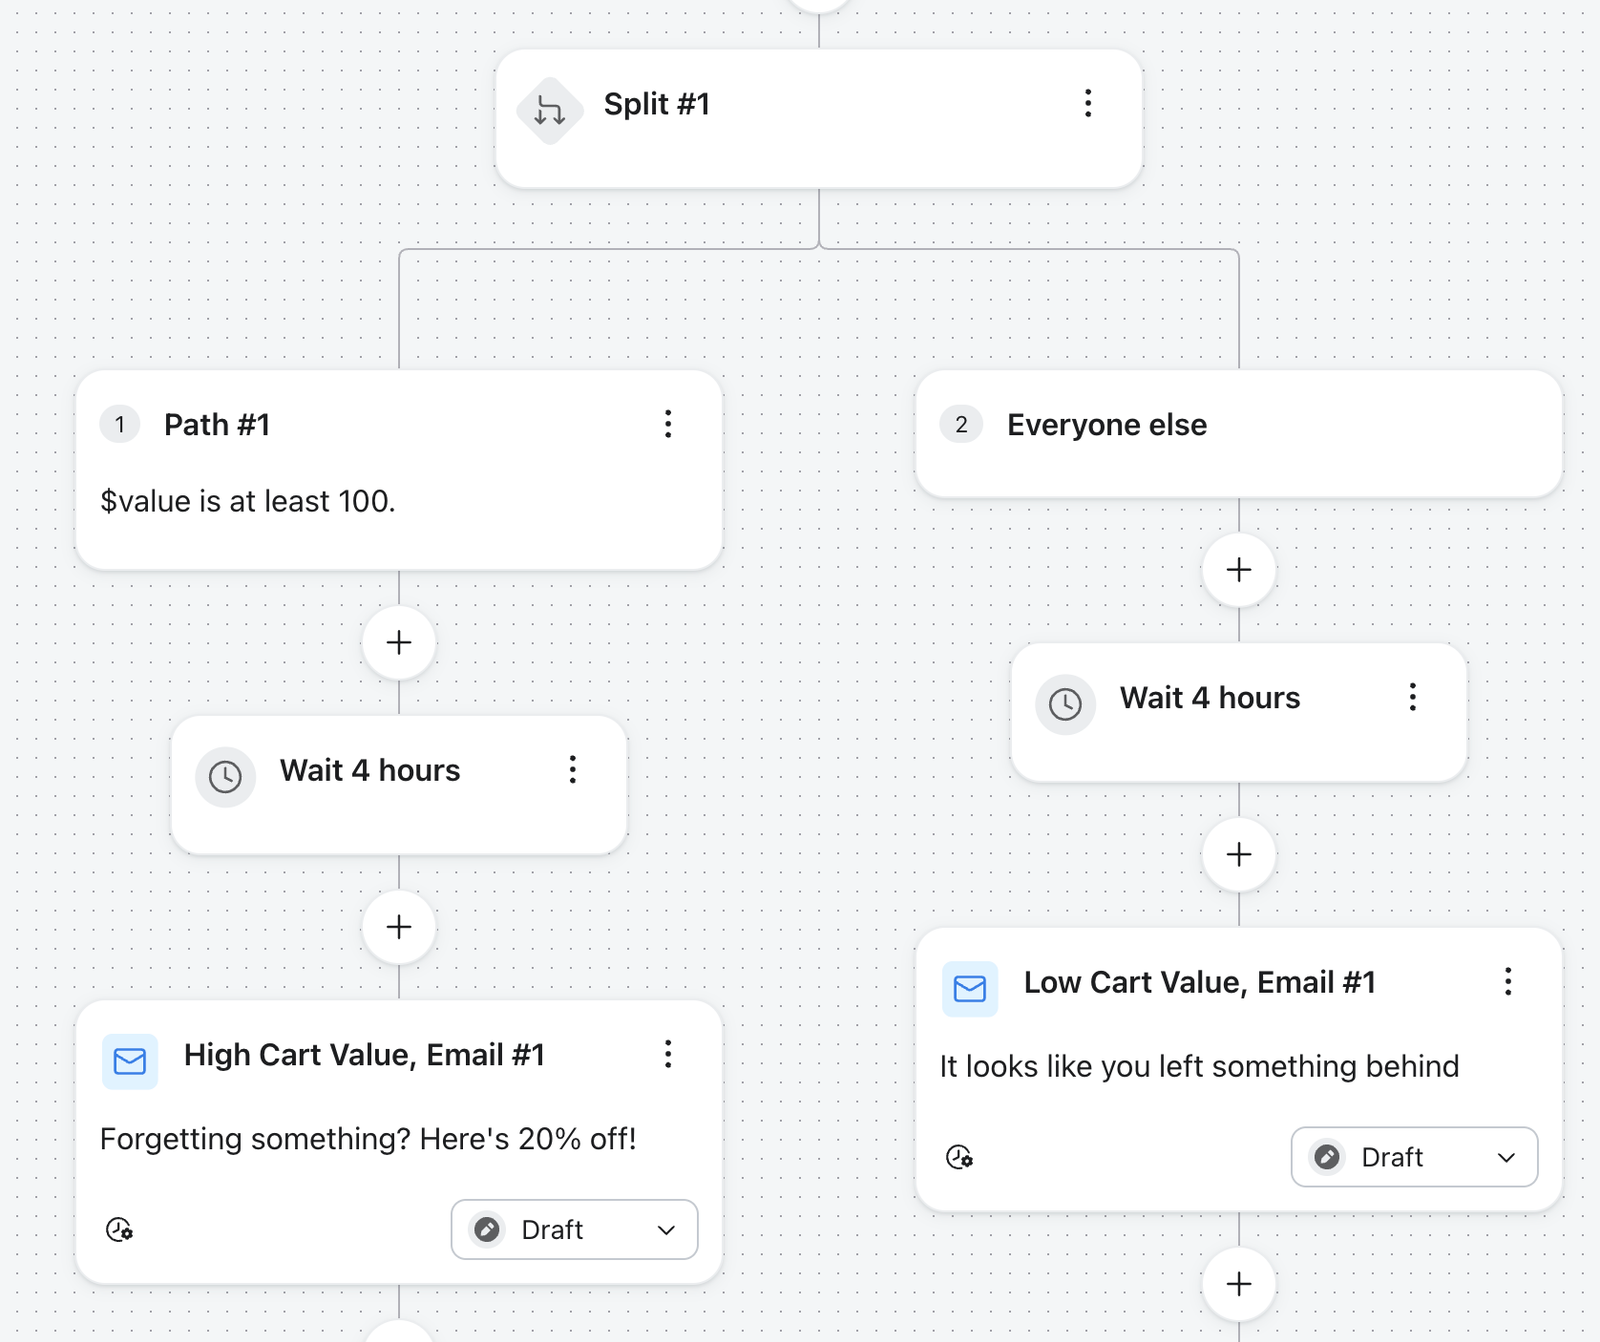Click the High Cart Value email envelope icon
This screenshot has width=1600, height=1342.
(x=130, y=1061)
